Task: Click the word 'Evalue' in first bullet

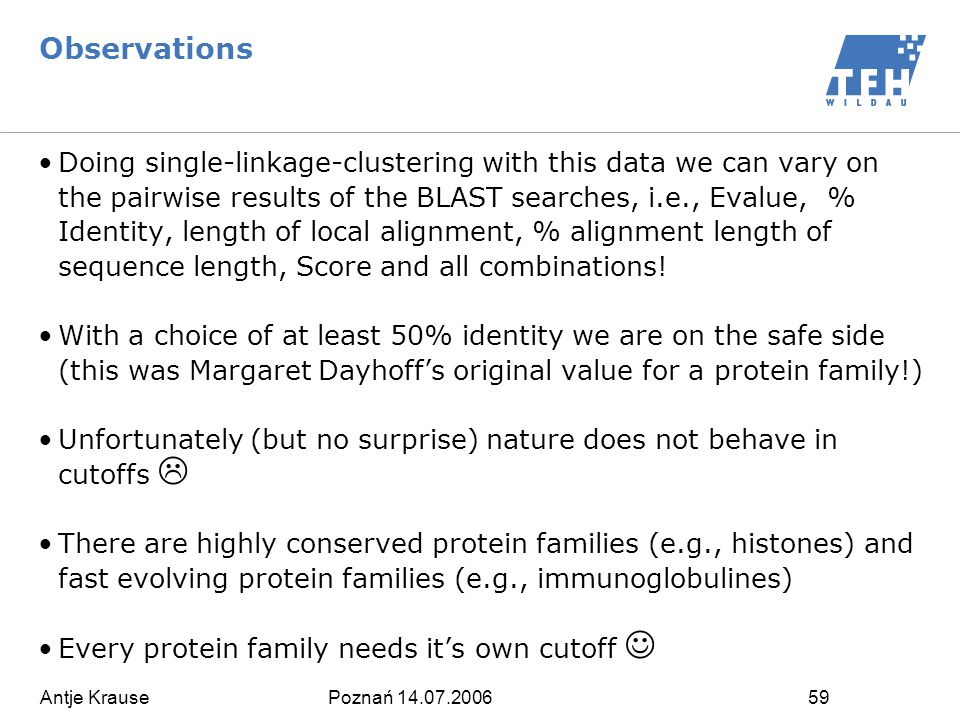Action: (x=754, y=197)
